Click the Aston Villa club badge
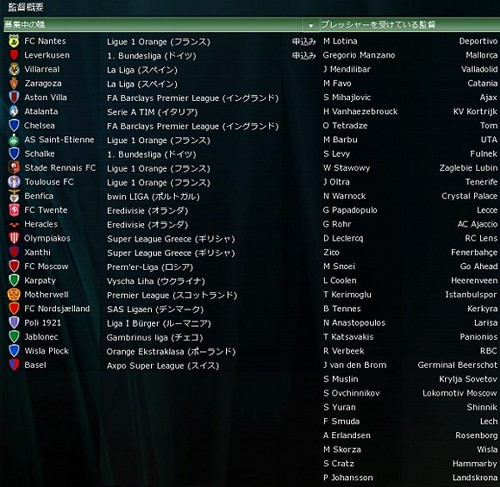This screenshot has width=500, height=487. tap(14, 97)
